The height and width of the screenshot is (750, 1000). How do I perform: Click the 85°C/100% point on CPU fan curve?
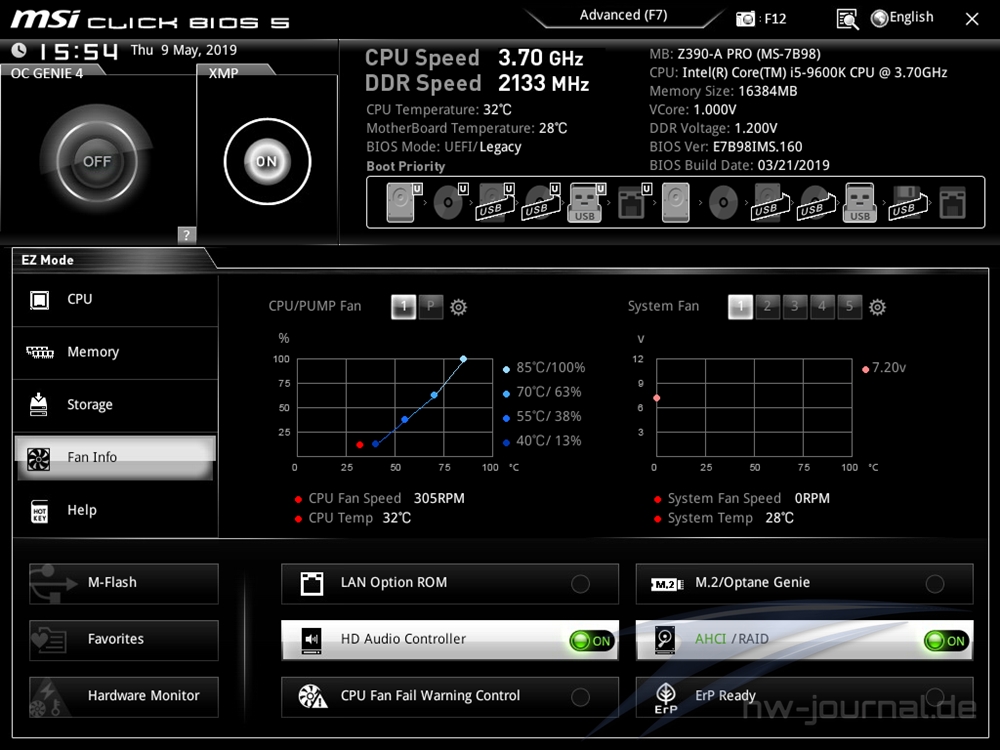[x=464, y=359]
